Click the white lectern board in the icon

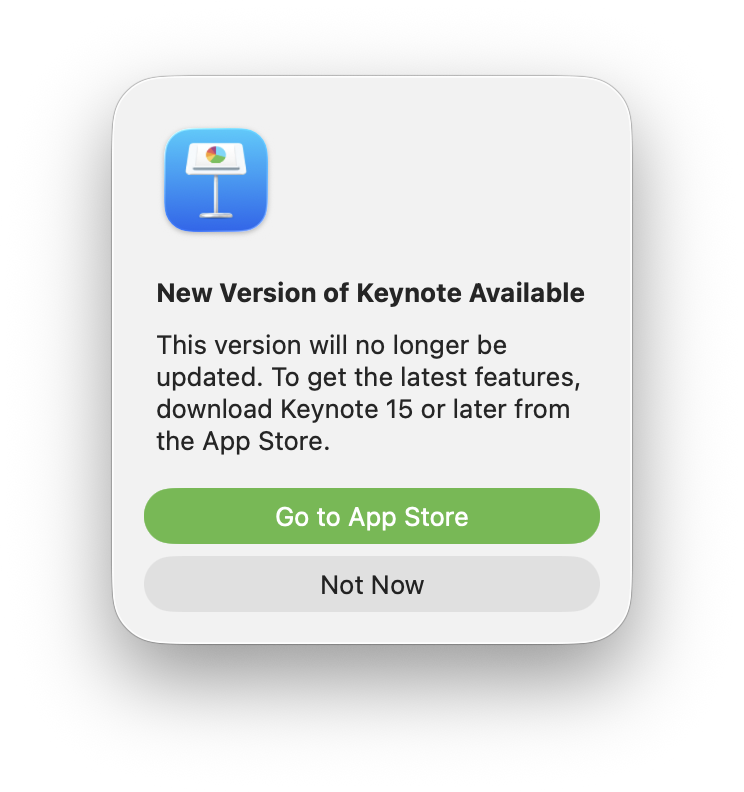216,158
